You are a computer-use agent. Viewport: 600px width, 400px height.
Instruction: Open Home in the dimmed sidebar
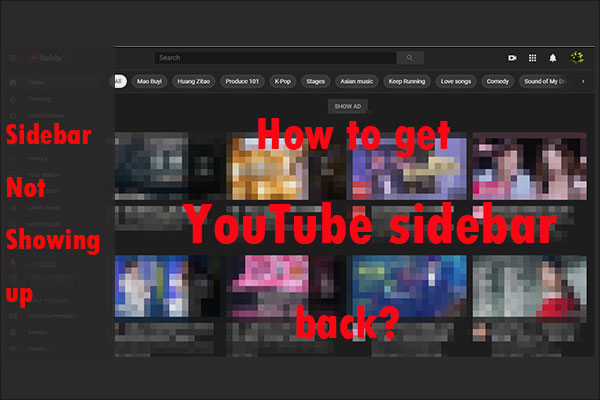click(54, 82)
